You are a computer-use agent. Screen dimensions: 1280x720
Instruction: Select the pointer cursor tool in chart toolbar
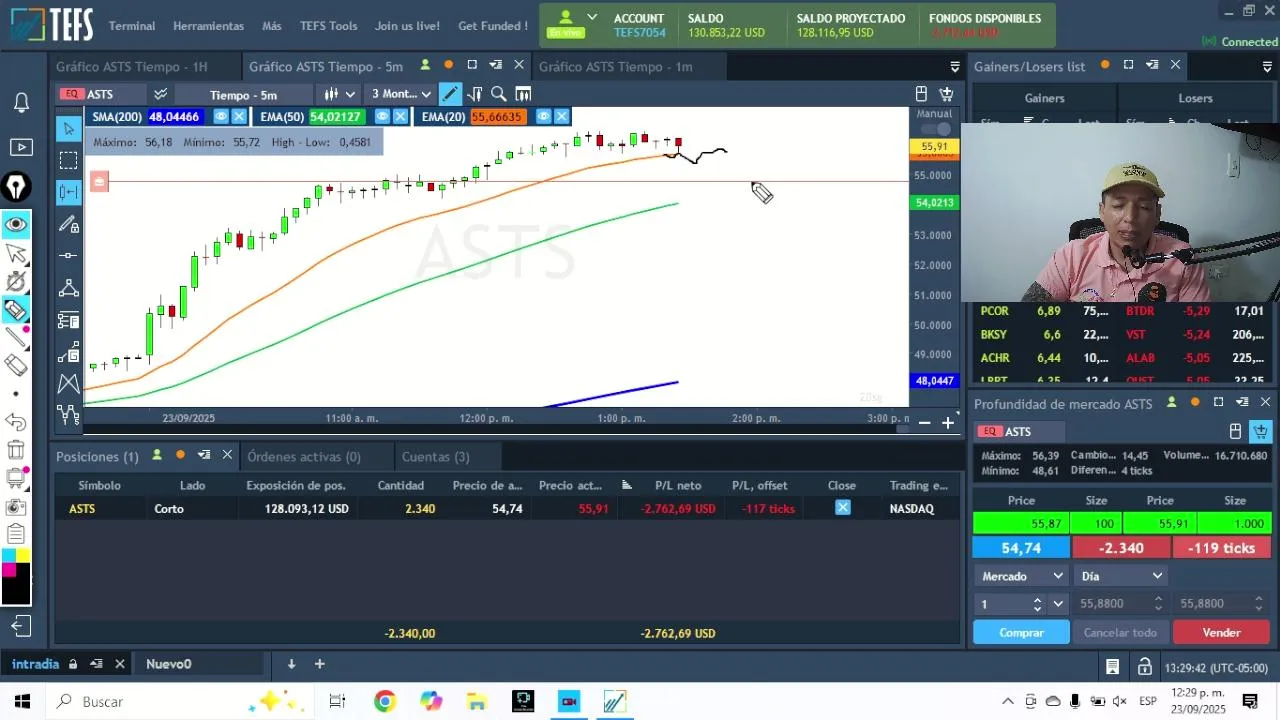(68, 128)
